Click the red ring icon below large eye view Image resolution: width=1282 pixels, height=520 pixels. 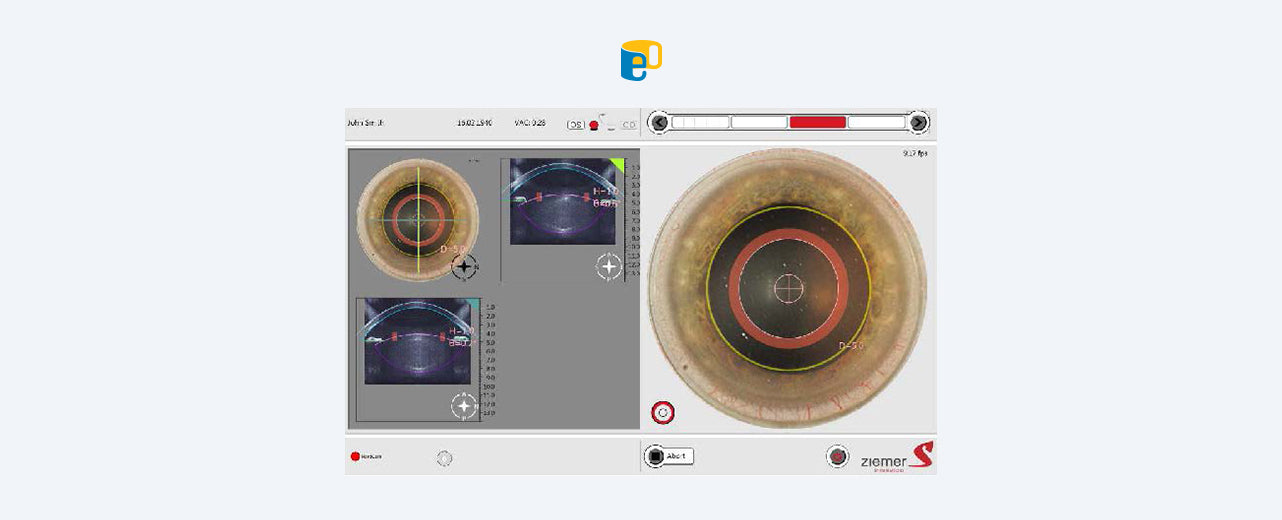[x=662, y=412]
